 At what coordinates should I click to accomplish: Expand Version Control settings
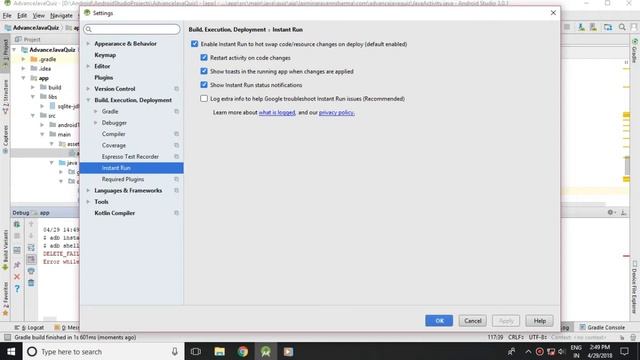coord(88,89)
